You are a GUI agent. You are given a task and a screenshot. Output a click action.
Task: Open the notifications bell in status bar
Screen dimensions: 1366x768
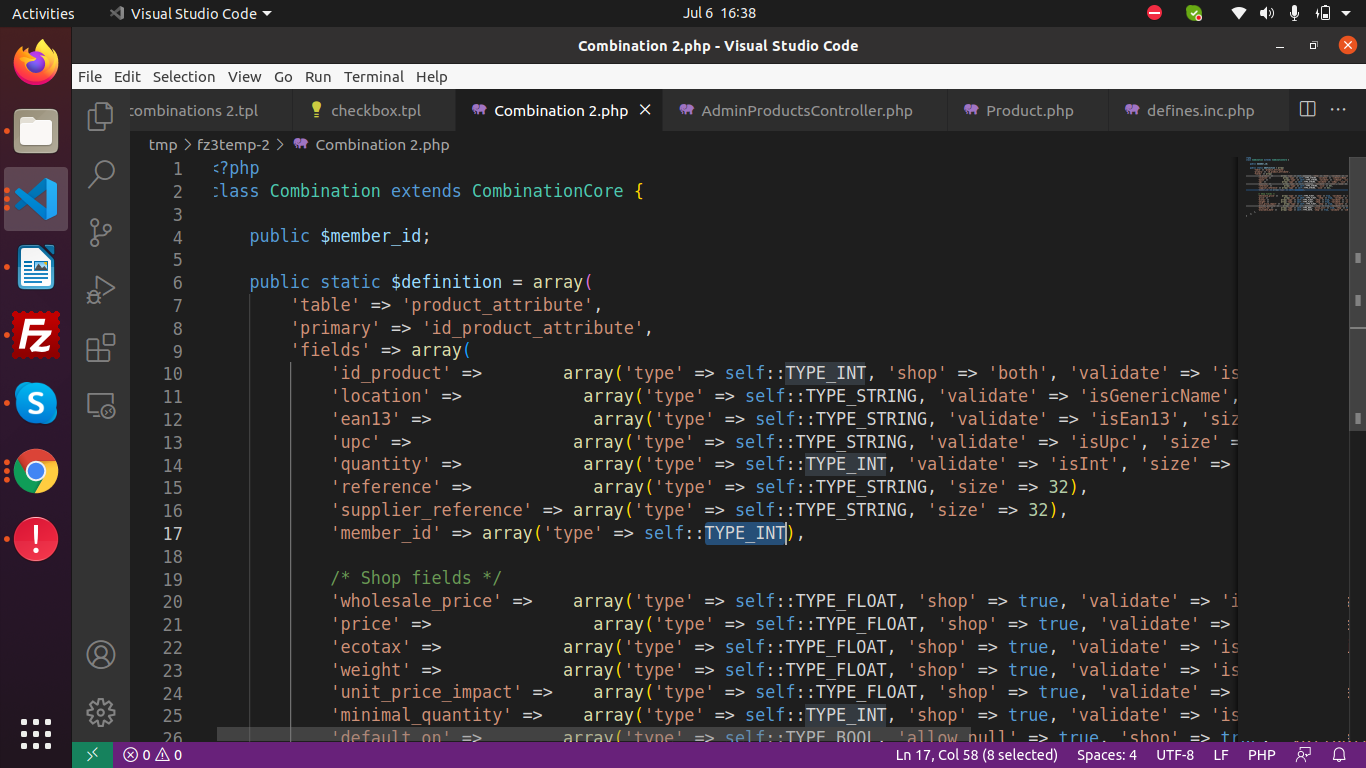(1339, 755)
